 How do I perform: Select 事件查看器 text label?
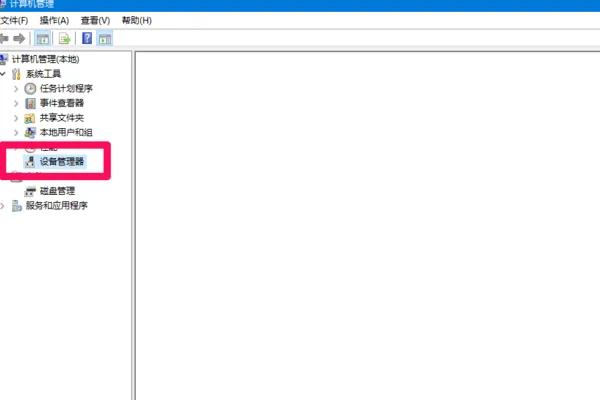coord(62,103)
